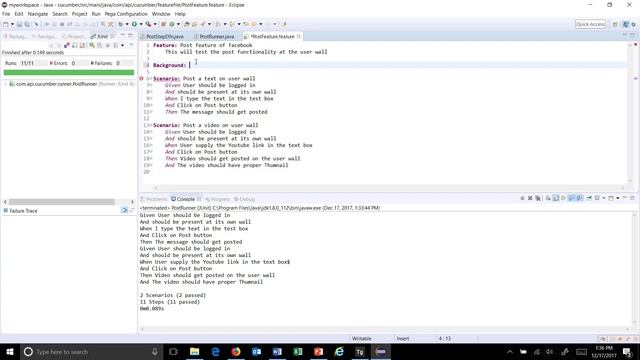Toggle Word Wrap in Console toolbar
The height and width of the screenshot is (360, 640).
coord(564,198)
